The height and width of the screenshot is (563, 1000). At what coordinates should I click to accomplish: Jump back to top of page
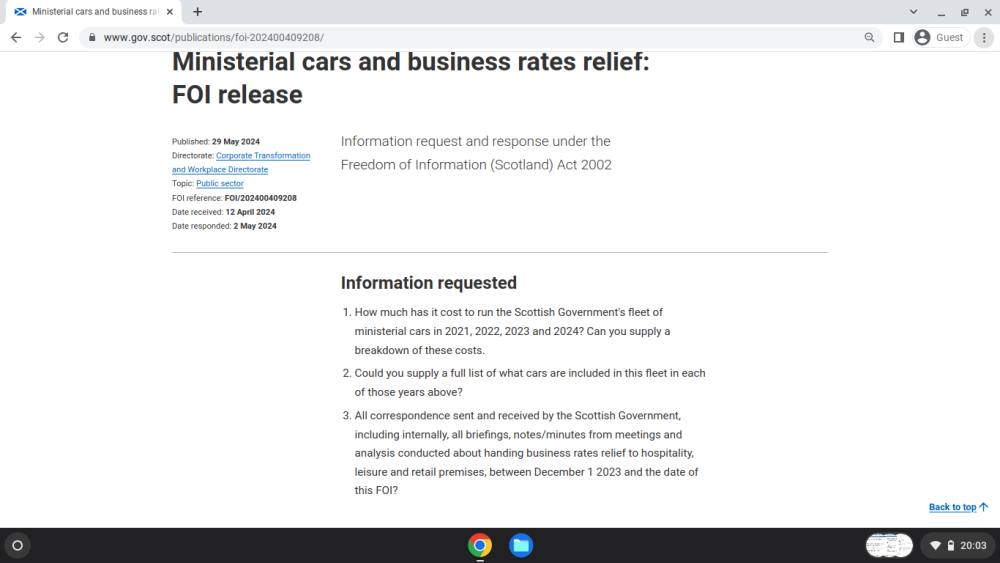pyautogui.click(x=958, y=507)
